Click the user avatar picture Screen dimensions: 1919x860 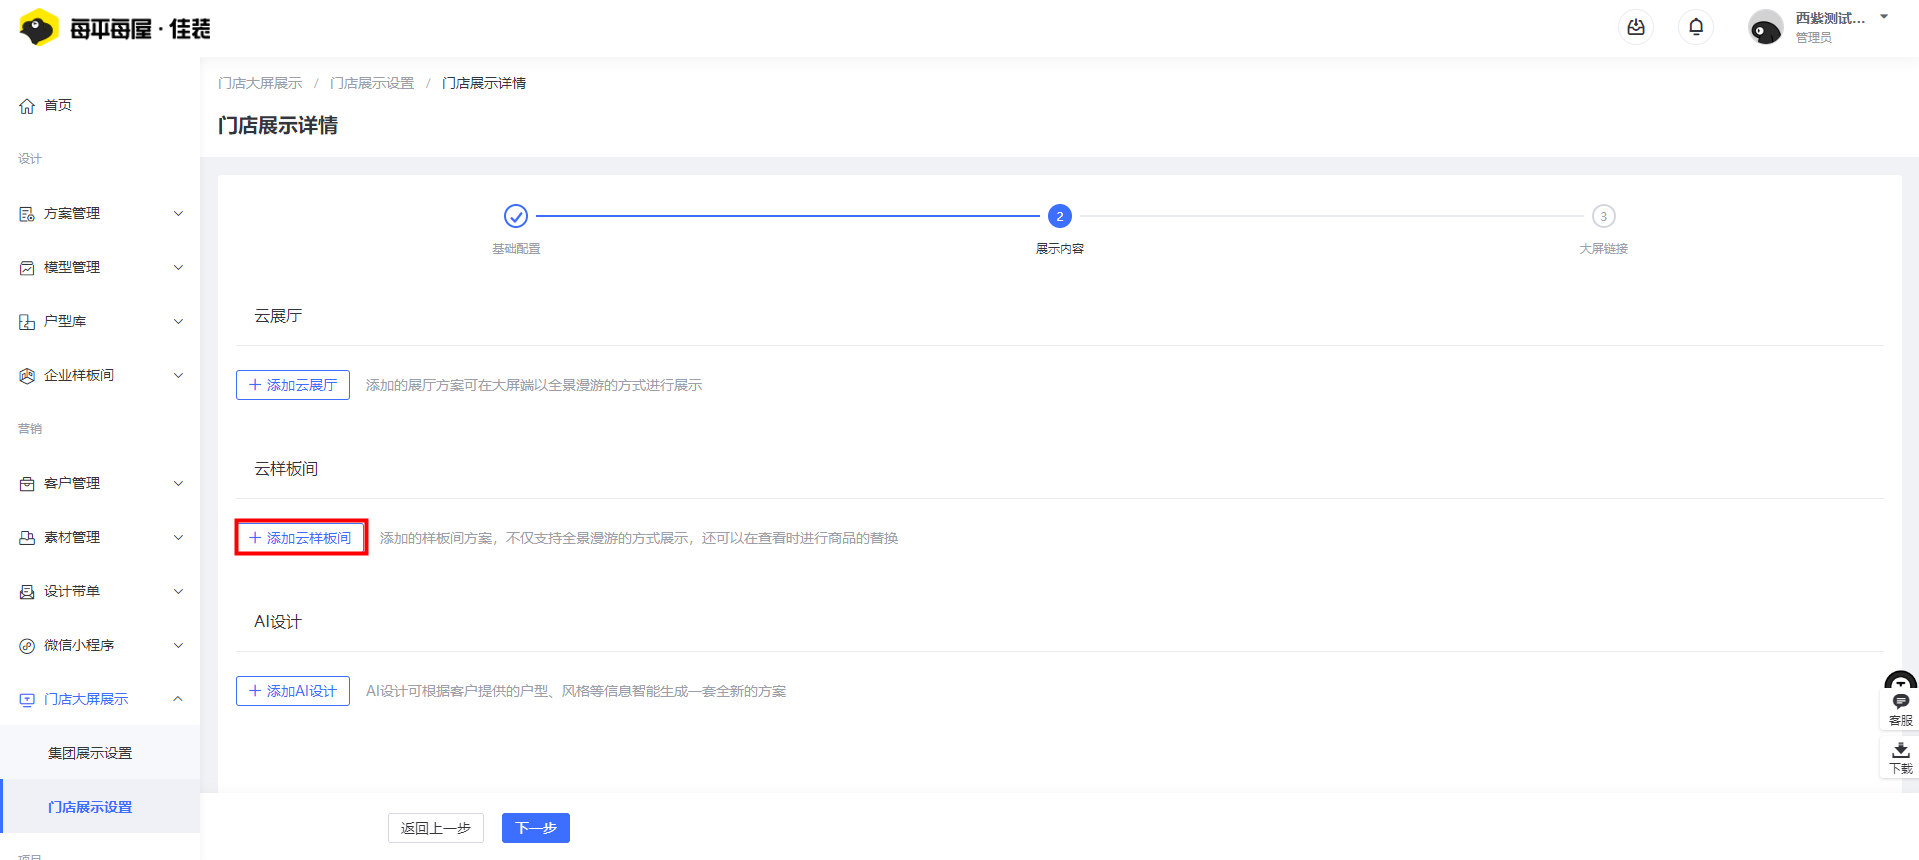point(1765,27)
